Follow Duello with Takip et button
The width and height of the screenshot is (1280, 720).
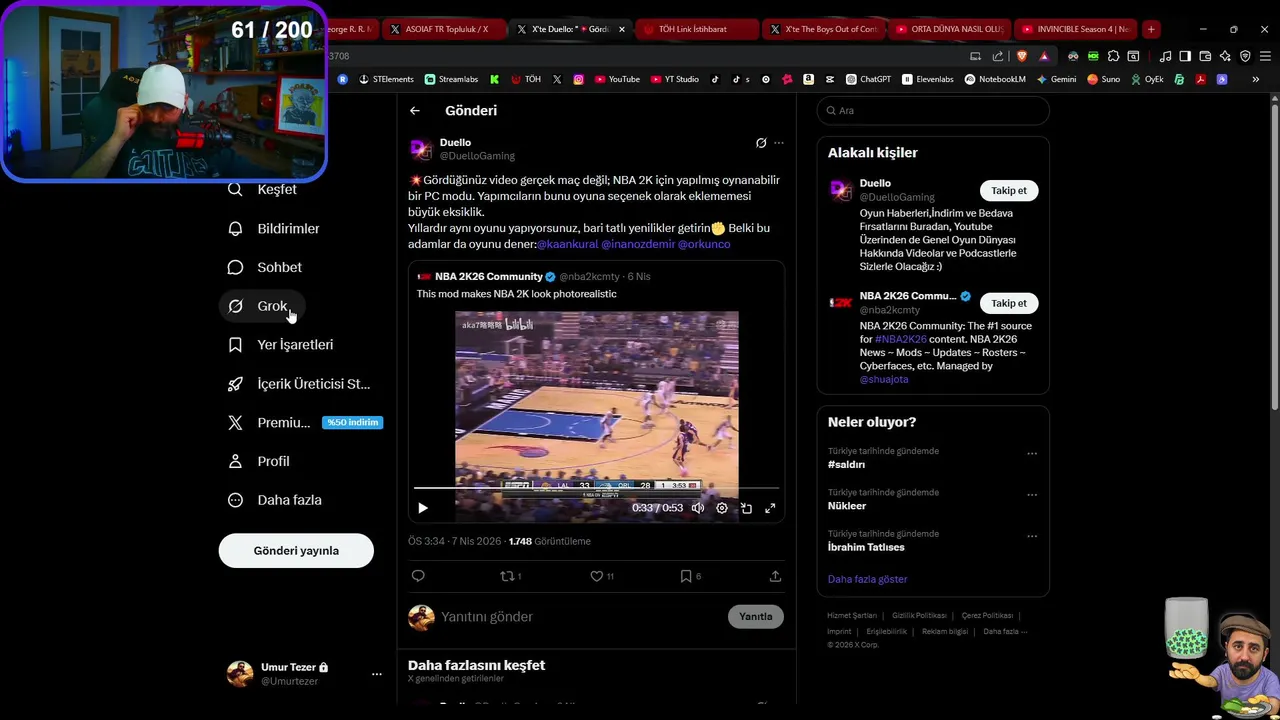pyautogui.click(x=1009, y=191)
